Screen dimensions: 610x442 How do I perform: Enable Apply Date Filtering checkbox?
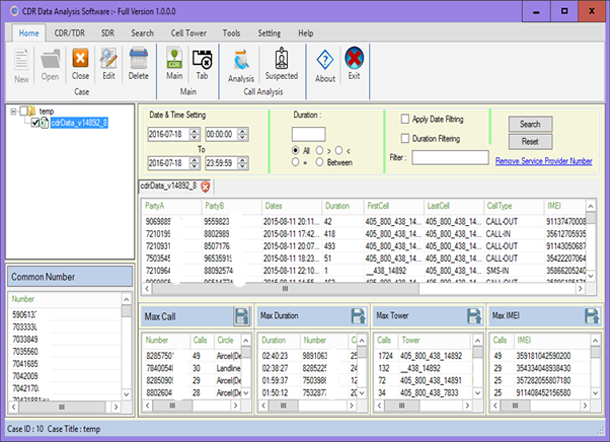(x=405, y=119)
